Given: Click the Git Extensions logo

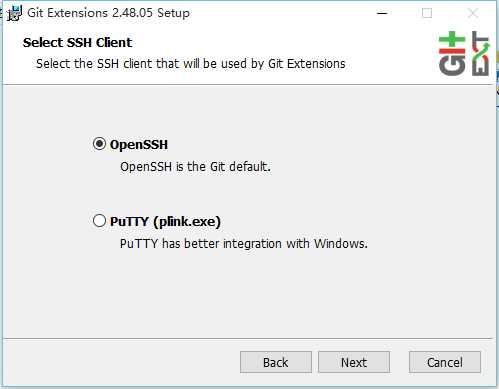Looking at the screenshot, I should click(465, 54).
